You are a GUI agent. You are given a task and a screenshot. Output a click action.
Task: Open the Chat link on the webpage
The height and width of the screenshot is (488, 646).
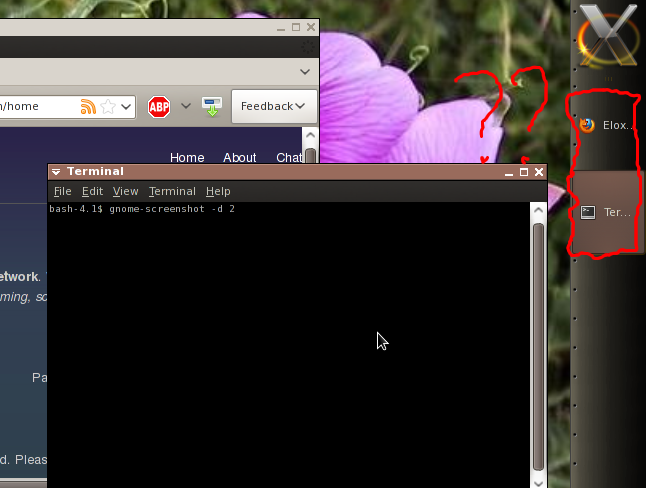(x=289, y=157)
